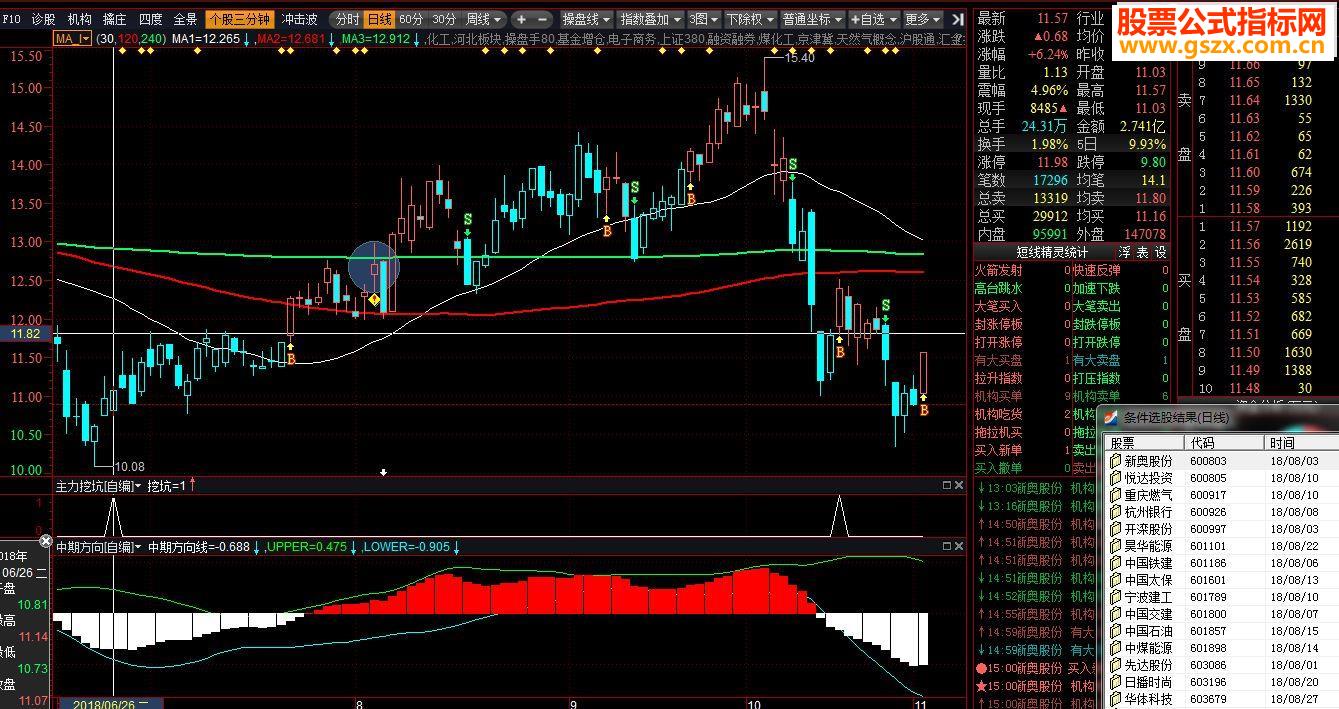Click the MA3 down arrow indicator
The width and height of the screenshot is (1339, 709).
coord(417,38)
